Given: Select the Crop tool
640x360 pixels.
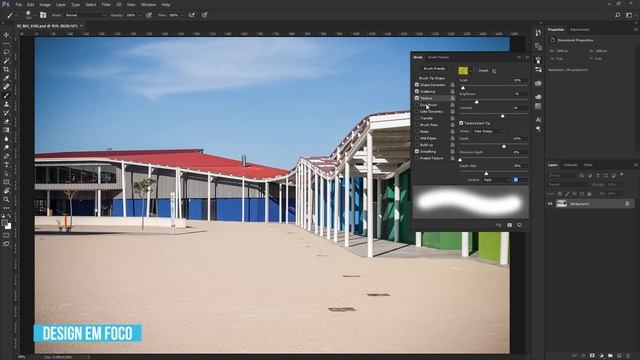Looking at the screenshot, I should tap(6, 69).
